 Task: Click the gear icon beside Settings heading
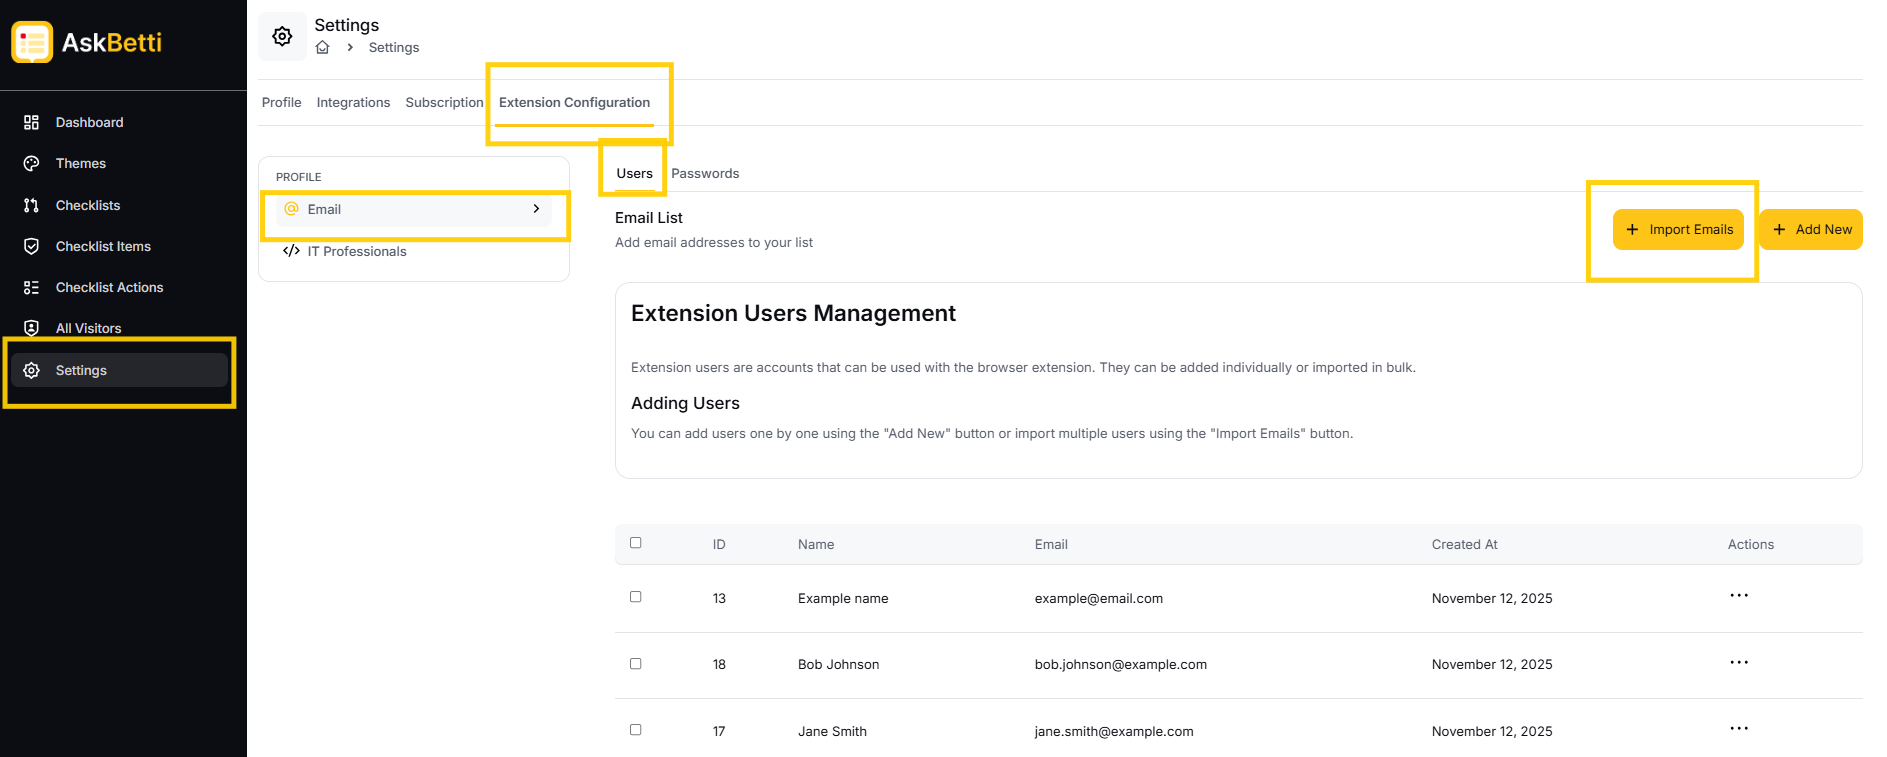(x=282, y=36)
